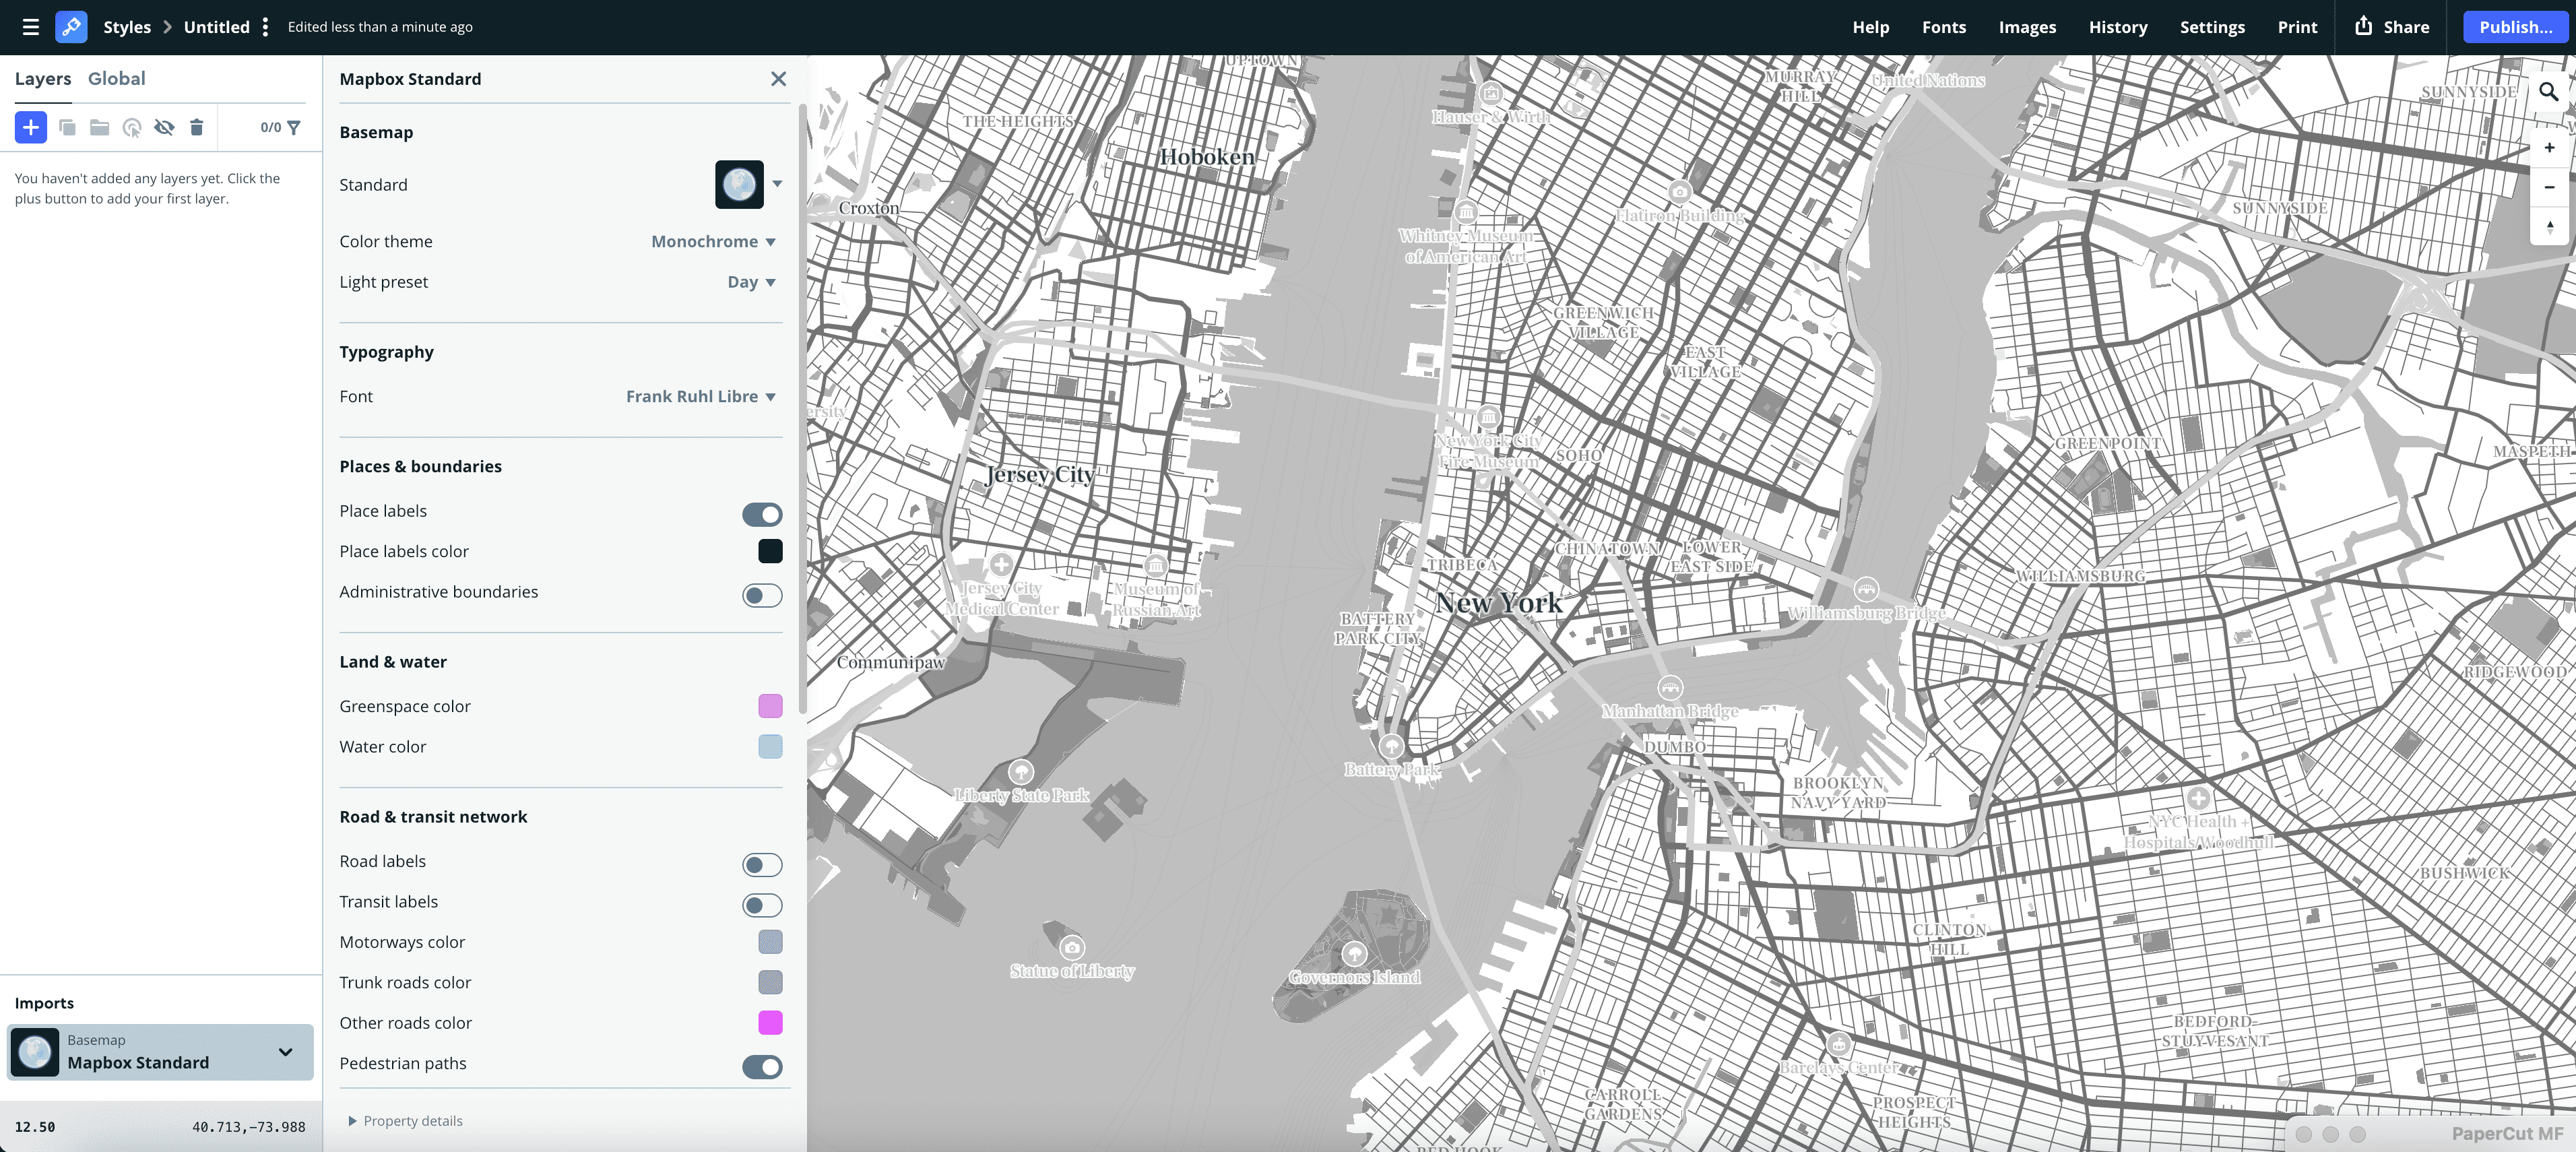The height and width of the screenshot is (1152, 2576).
Task: Click the delete layer trash icon
Action: 196,127
